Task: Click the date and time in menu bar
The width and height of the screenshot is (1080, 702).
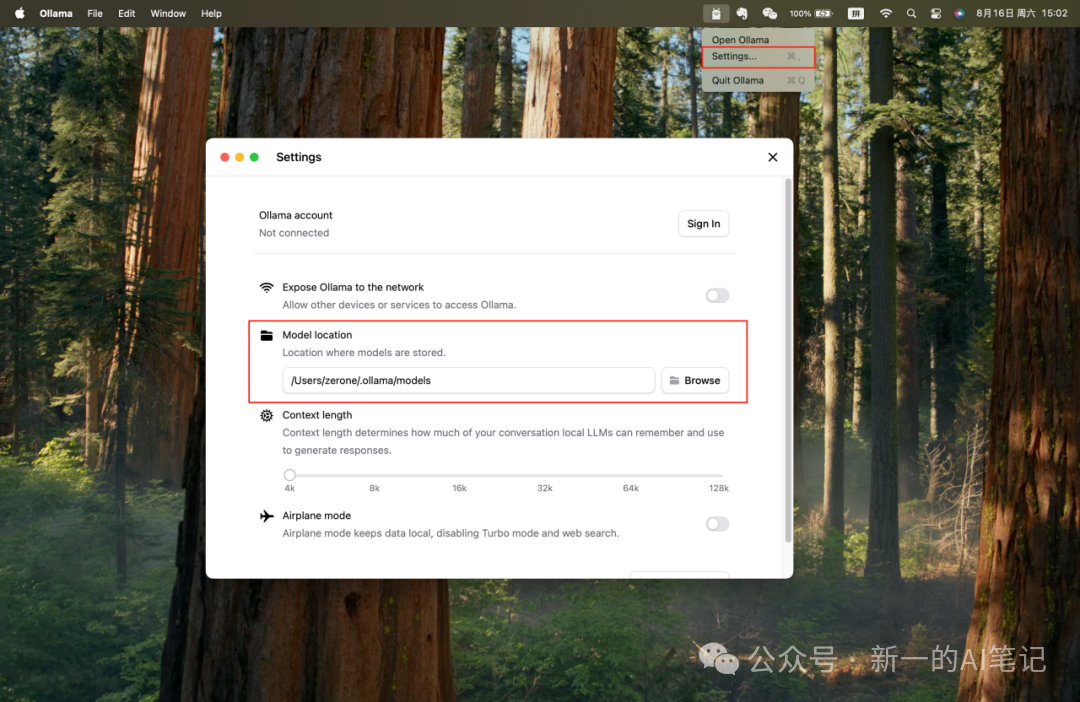Action: click(x=1021, y=13)
